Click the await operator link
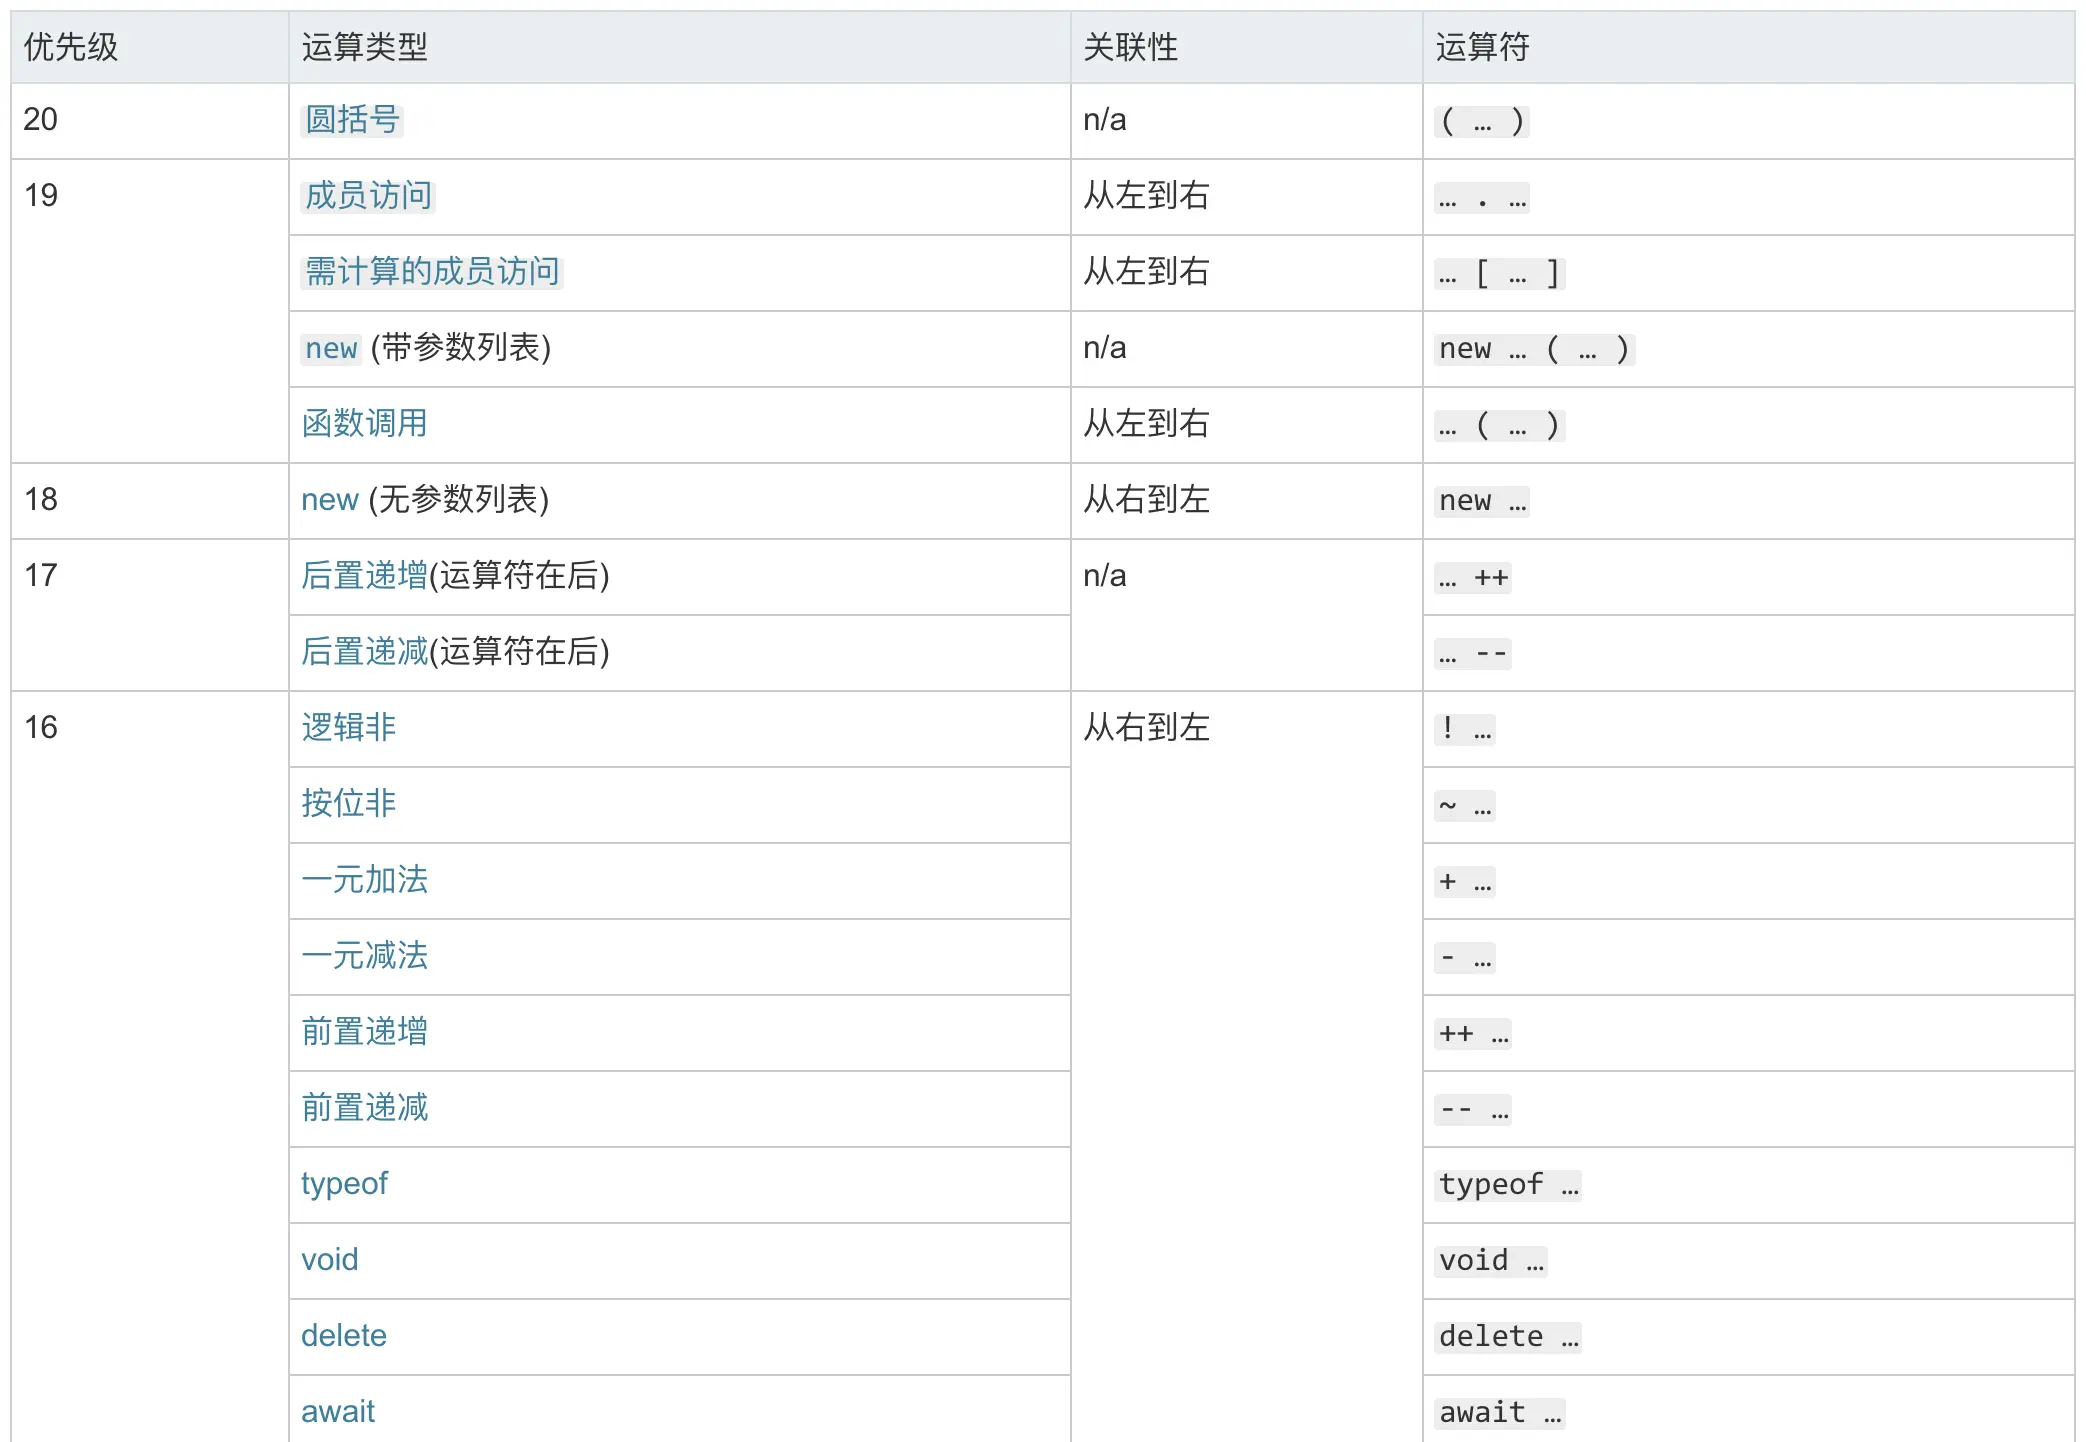Image resolution: width=2086 pixels, height=1442 pixels. [x=337, y=1412]
